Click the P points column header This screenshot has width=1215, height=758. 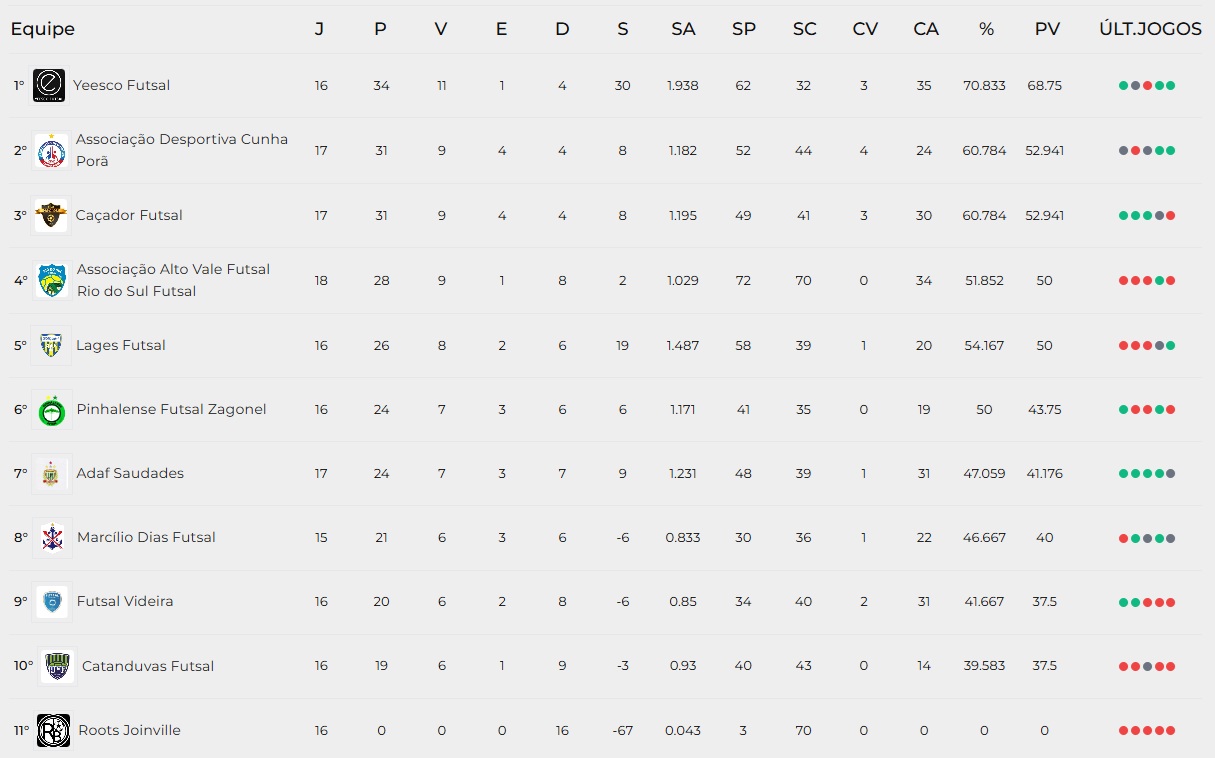380,29
